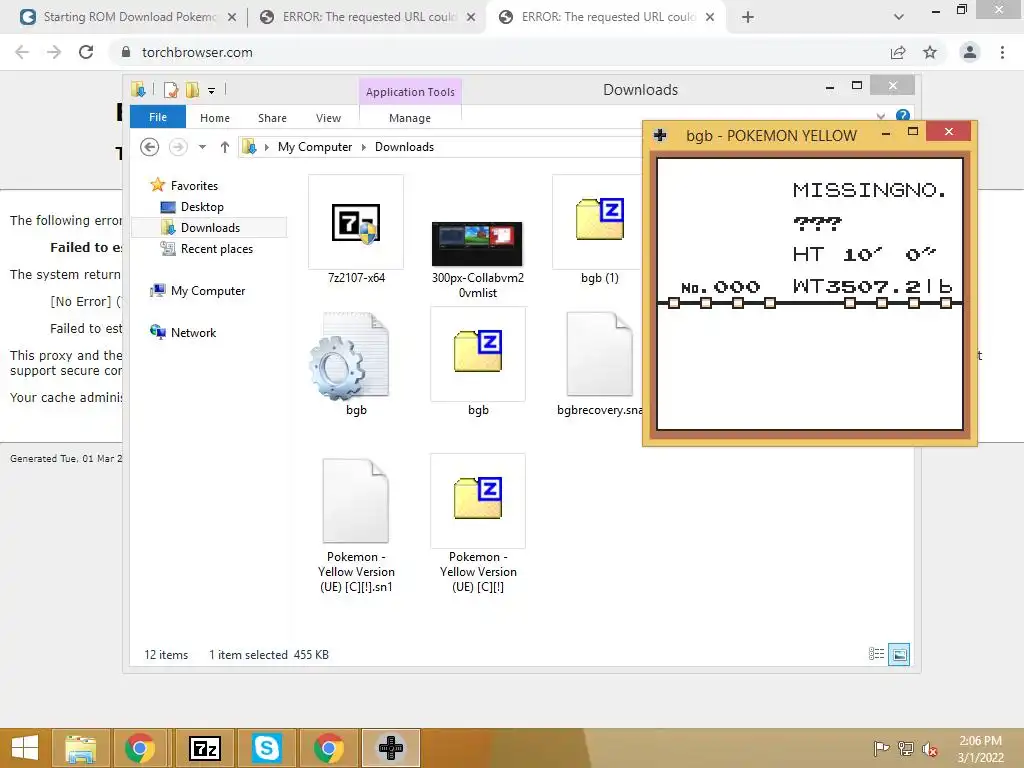This screenshot has width=1024, height=768.
Task: Select Pokemon Yellow Version .sn1 file
Action: [356, 524]
